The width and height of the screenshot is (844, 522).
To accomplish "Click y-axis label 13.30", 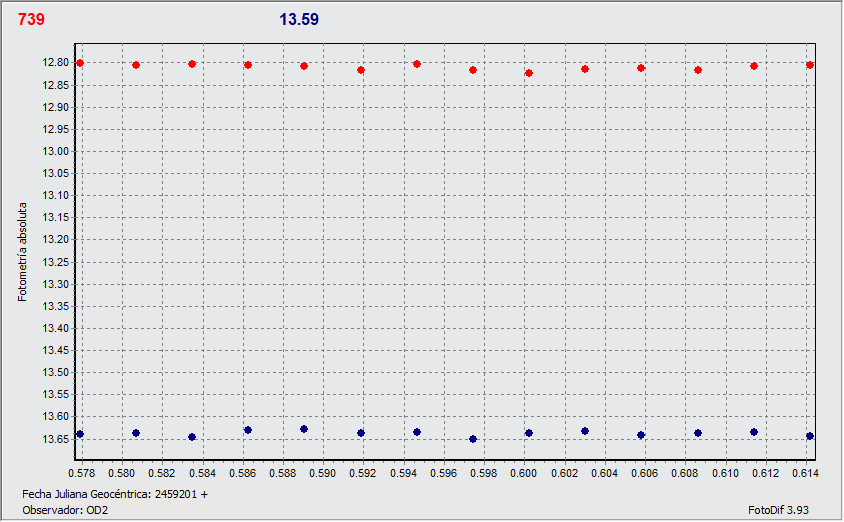I will pos(56,284).
